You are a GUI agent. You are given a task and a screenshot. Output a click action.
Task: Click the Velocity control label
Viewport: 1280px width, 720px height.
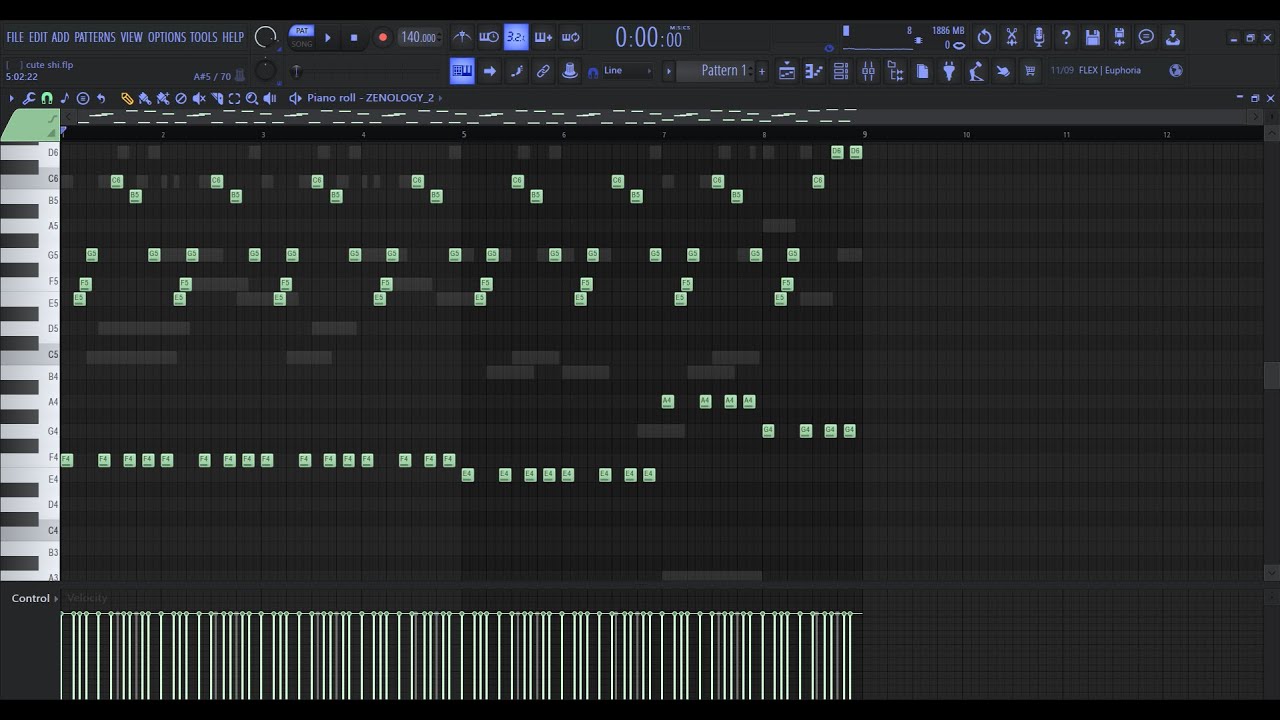[87, 598]
